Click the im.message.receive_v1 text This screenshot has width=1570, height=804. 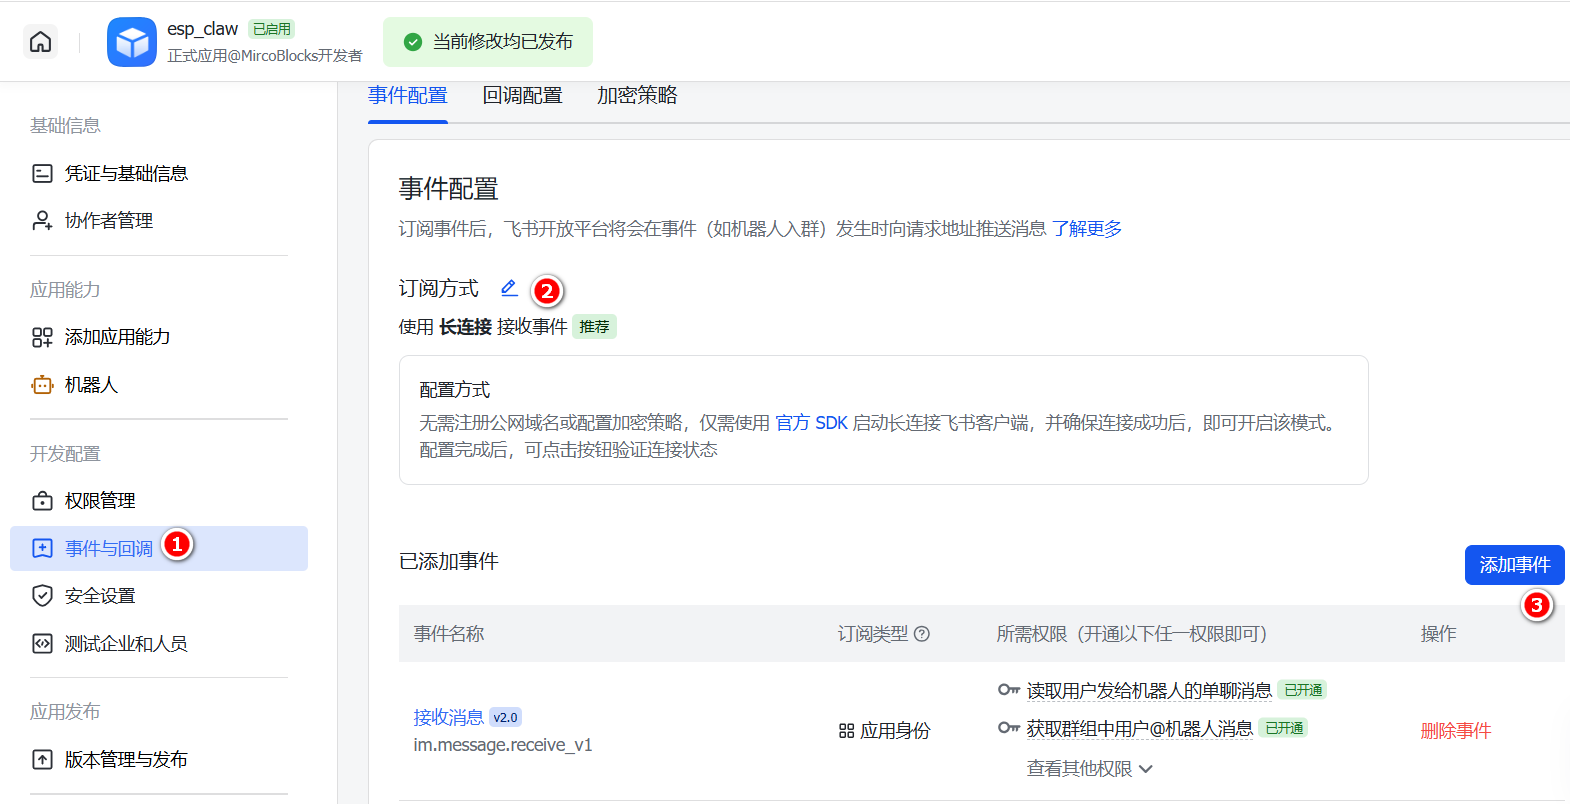503,745
